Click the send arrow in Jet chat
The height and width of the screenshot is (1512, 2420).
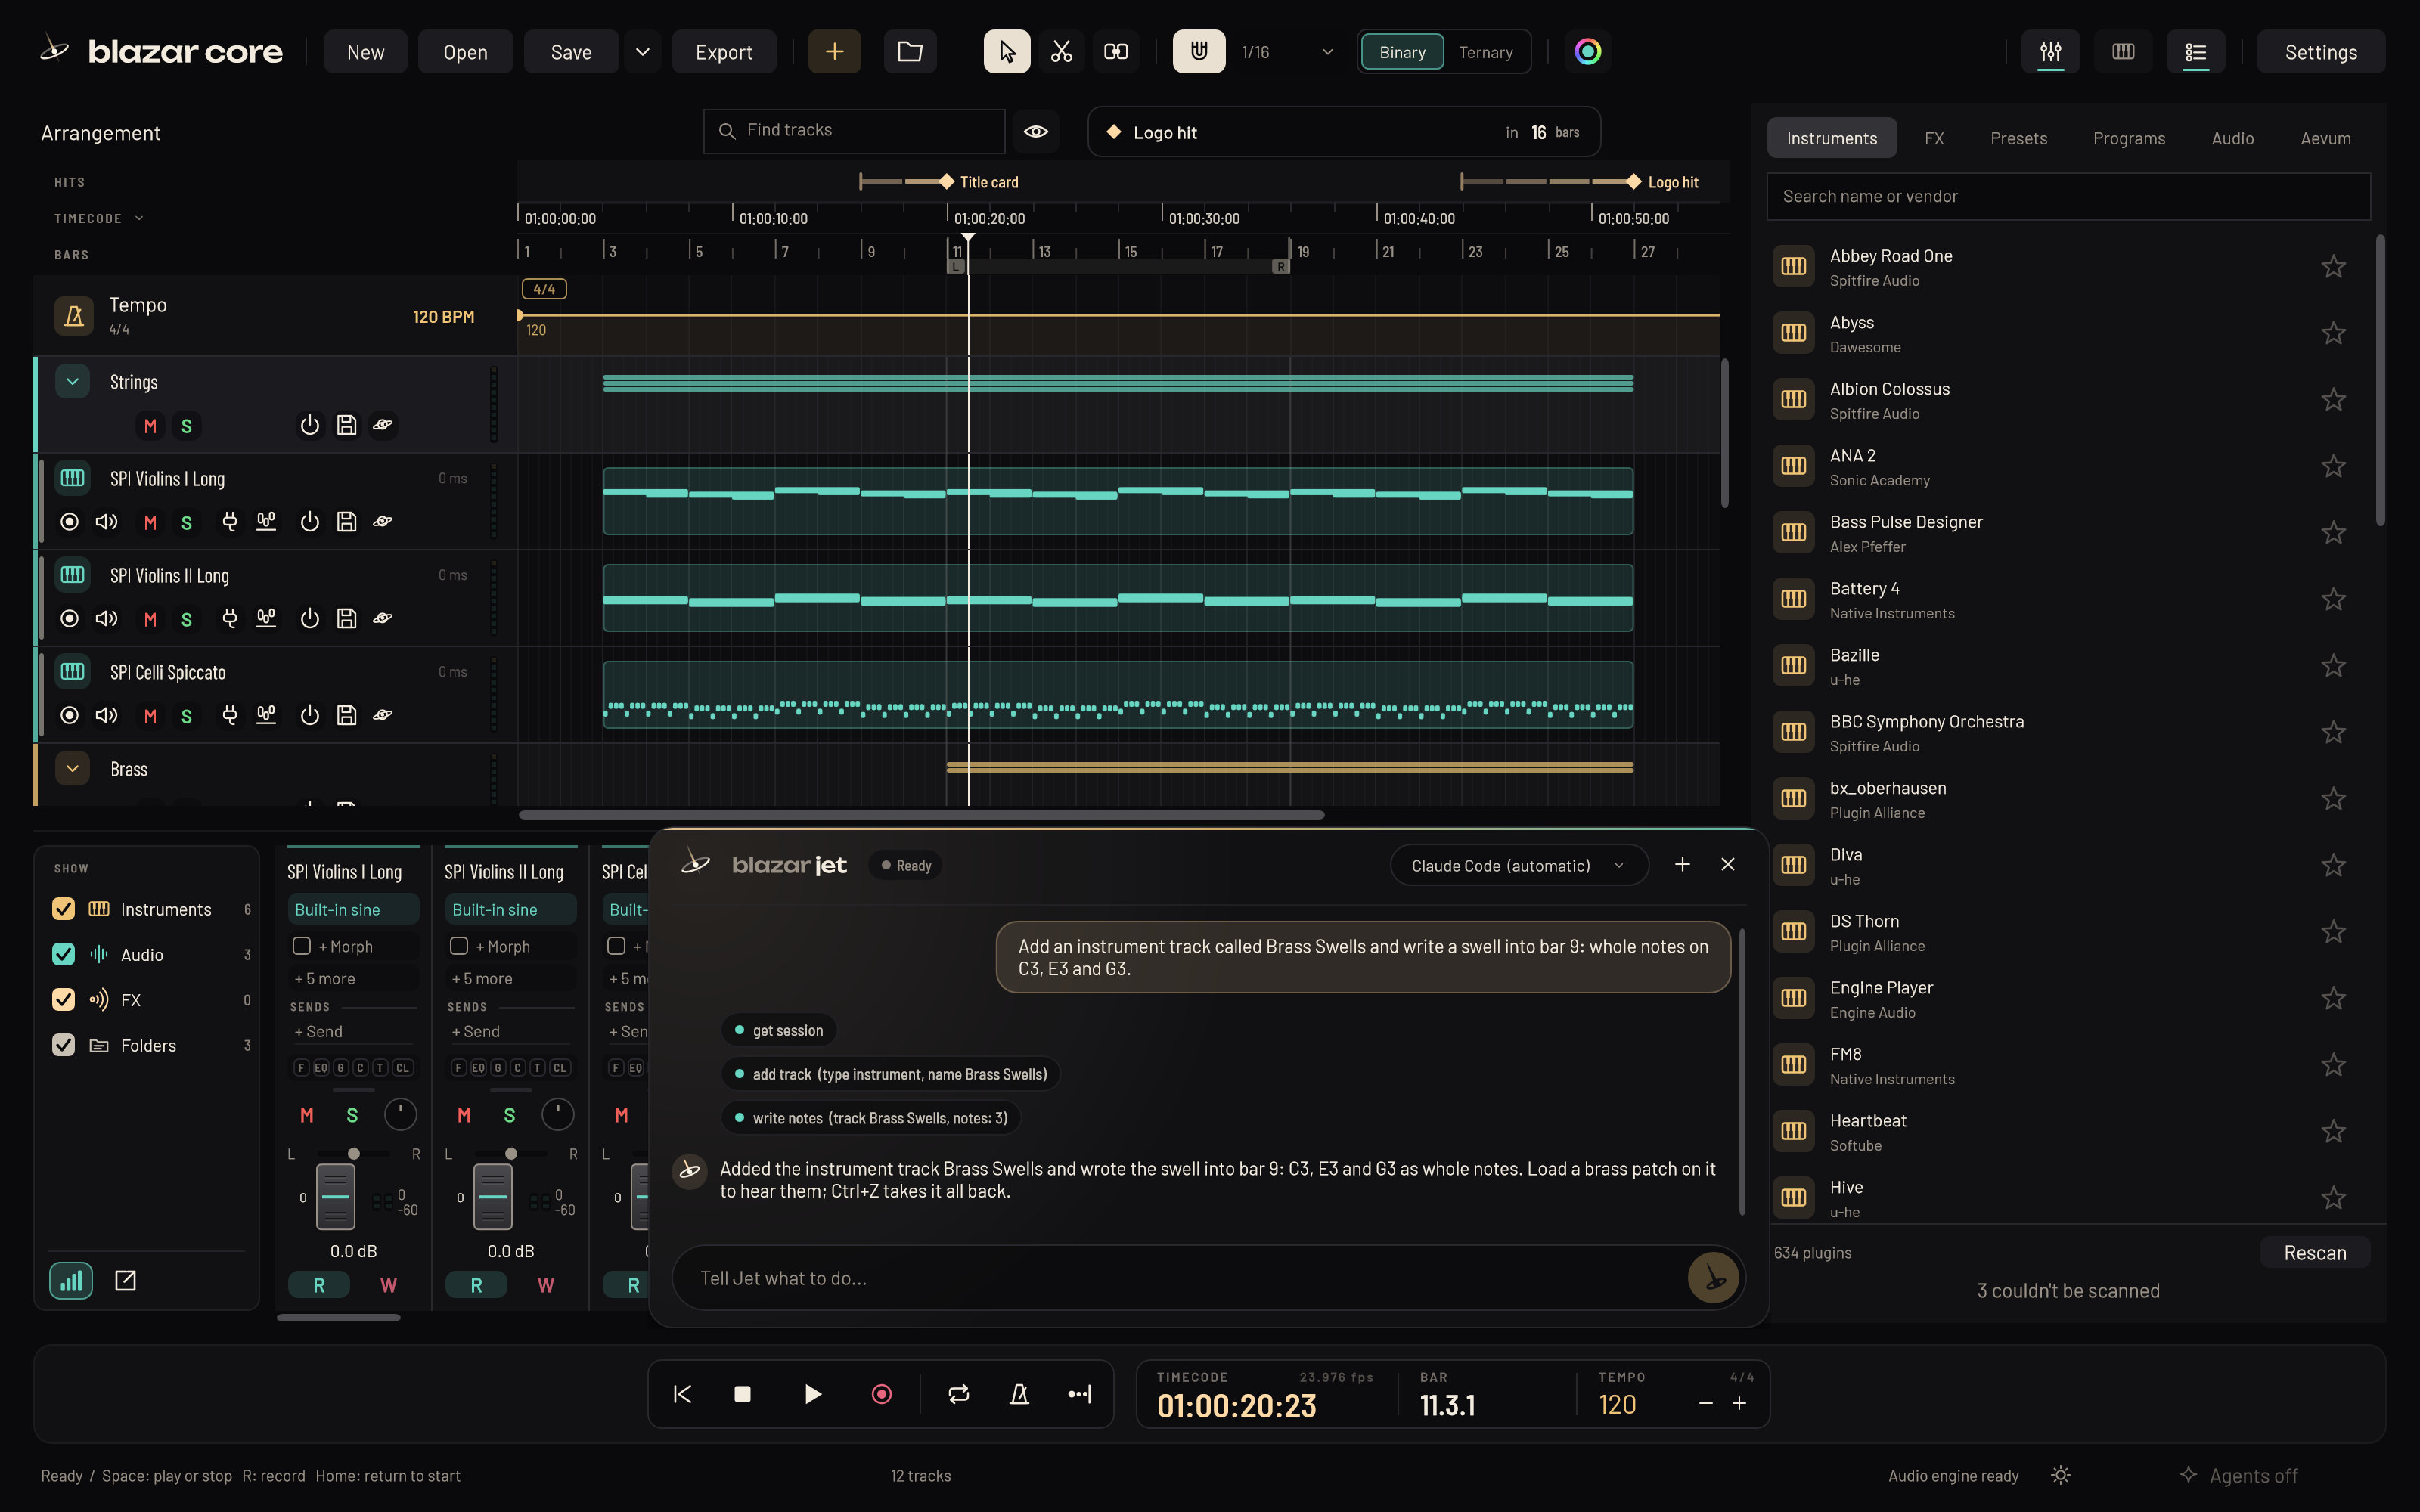[1713, 1278]
